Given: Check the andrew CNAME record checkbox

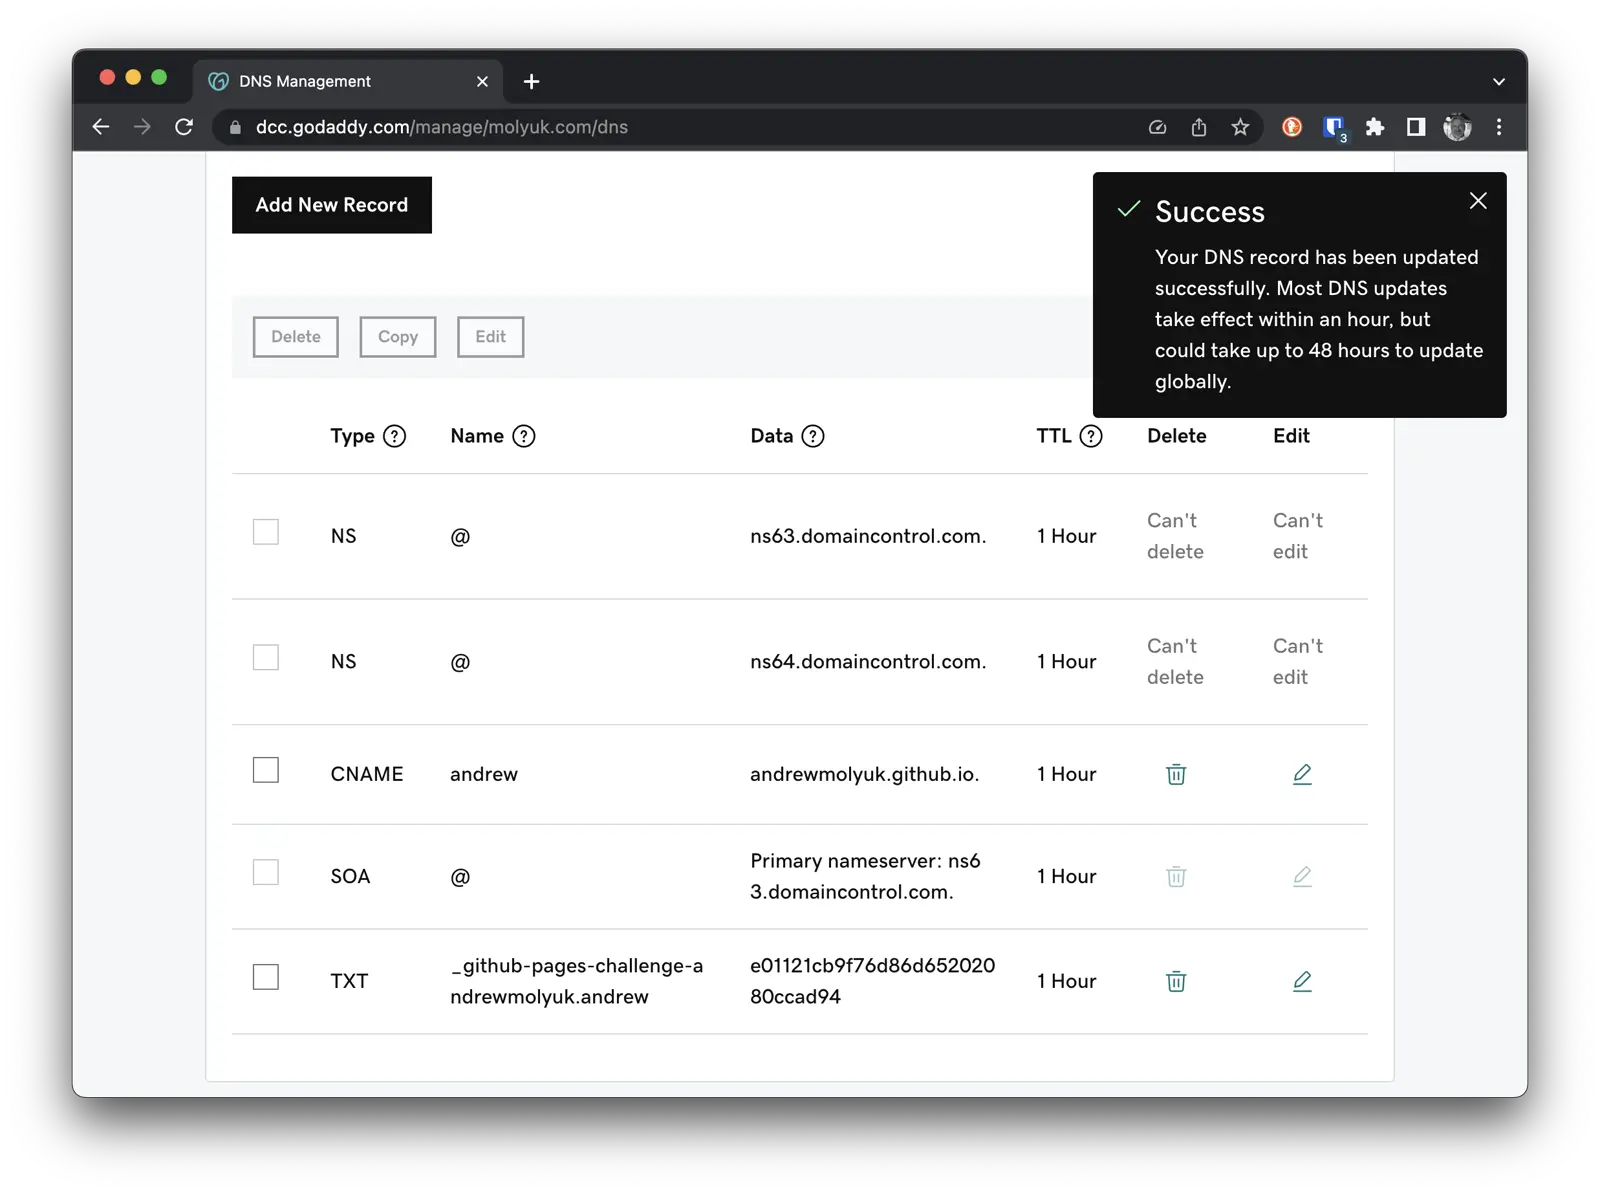Looking at the screenshot, I should tap(266, 770).
